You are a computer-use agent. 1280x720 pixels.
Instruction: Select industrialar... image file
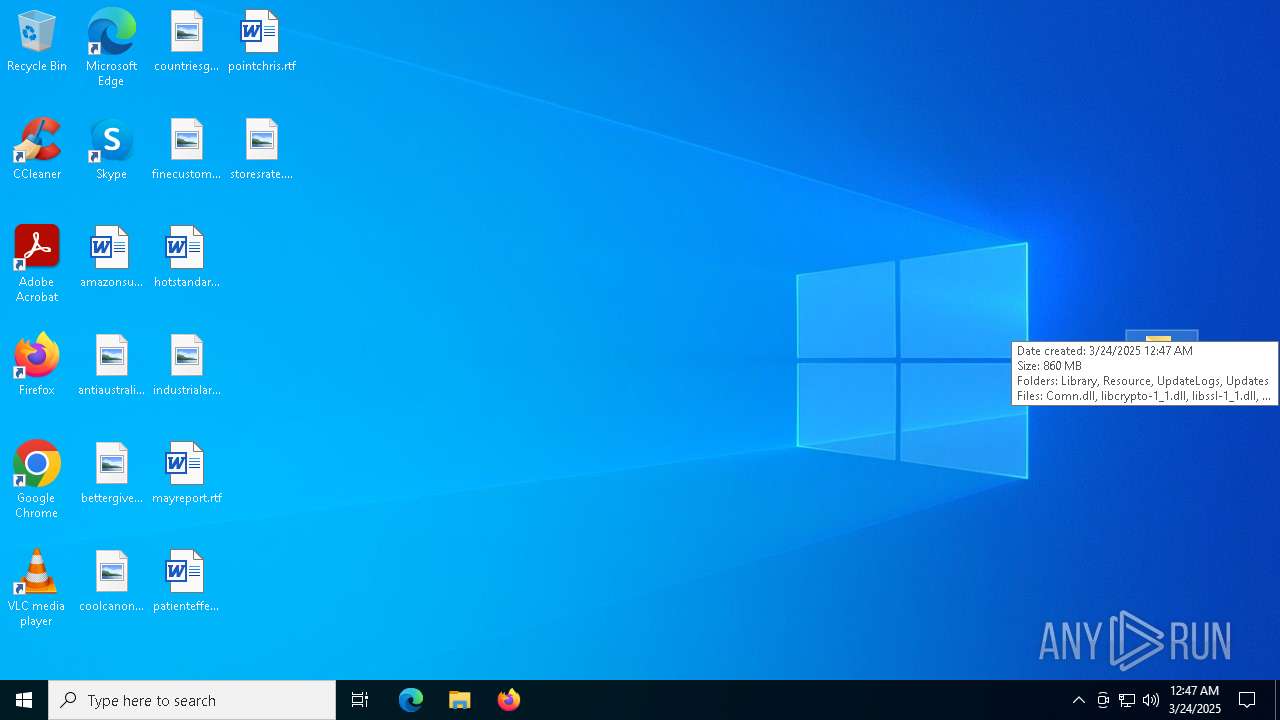point(186,366)
